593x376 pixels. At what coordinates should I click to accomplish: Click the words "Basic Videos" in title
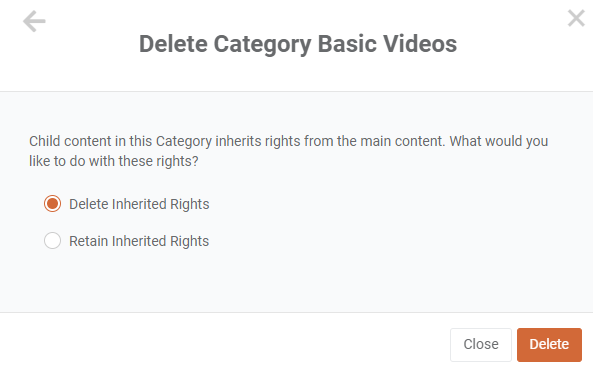pos(387,44)
